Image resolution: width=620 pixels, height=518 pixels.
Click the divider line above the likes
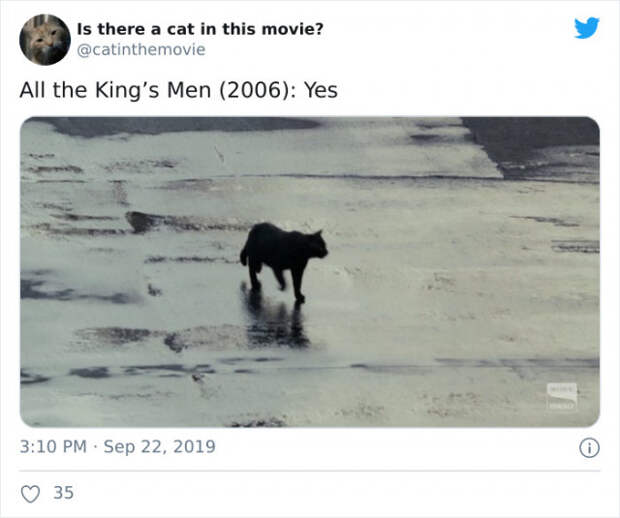pyautogui.click(x=310, y=471)
